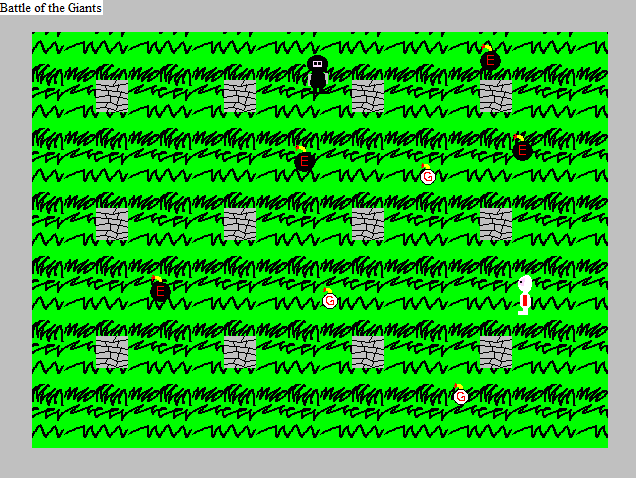Select the uppermost white G bomb

[428, 176]
